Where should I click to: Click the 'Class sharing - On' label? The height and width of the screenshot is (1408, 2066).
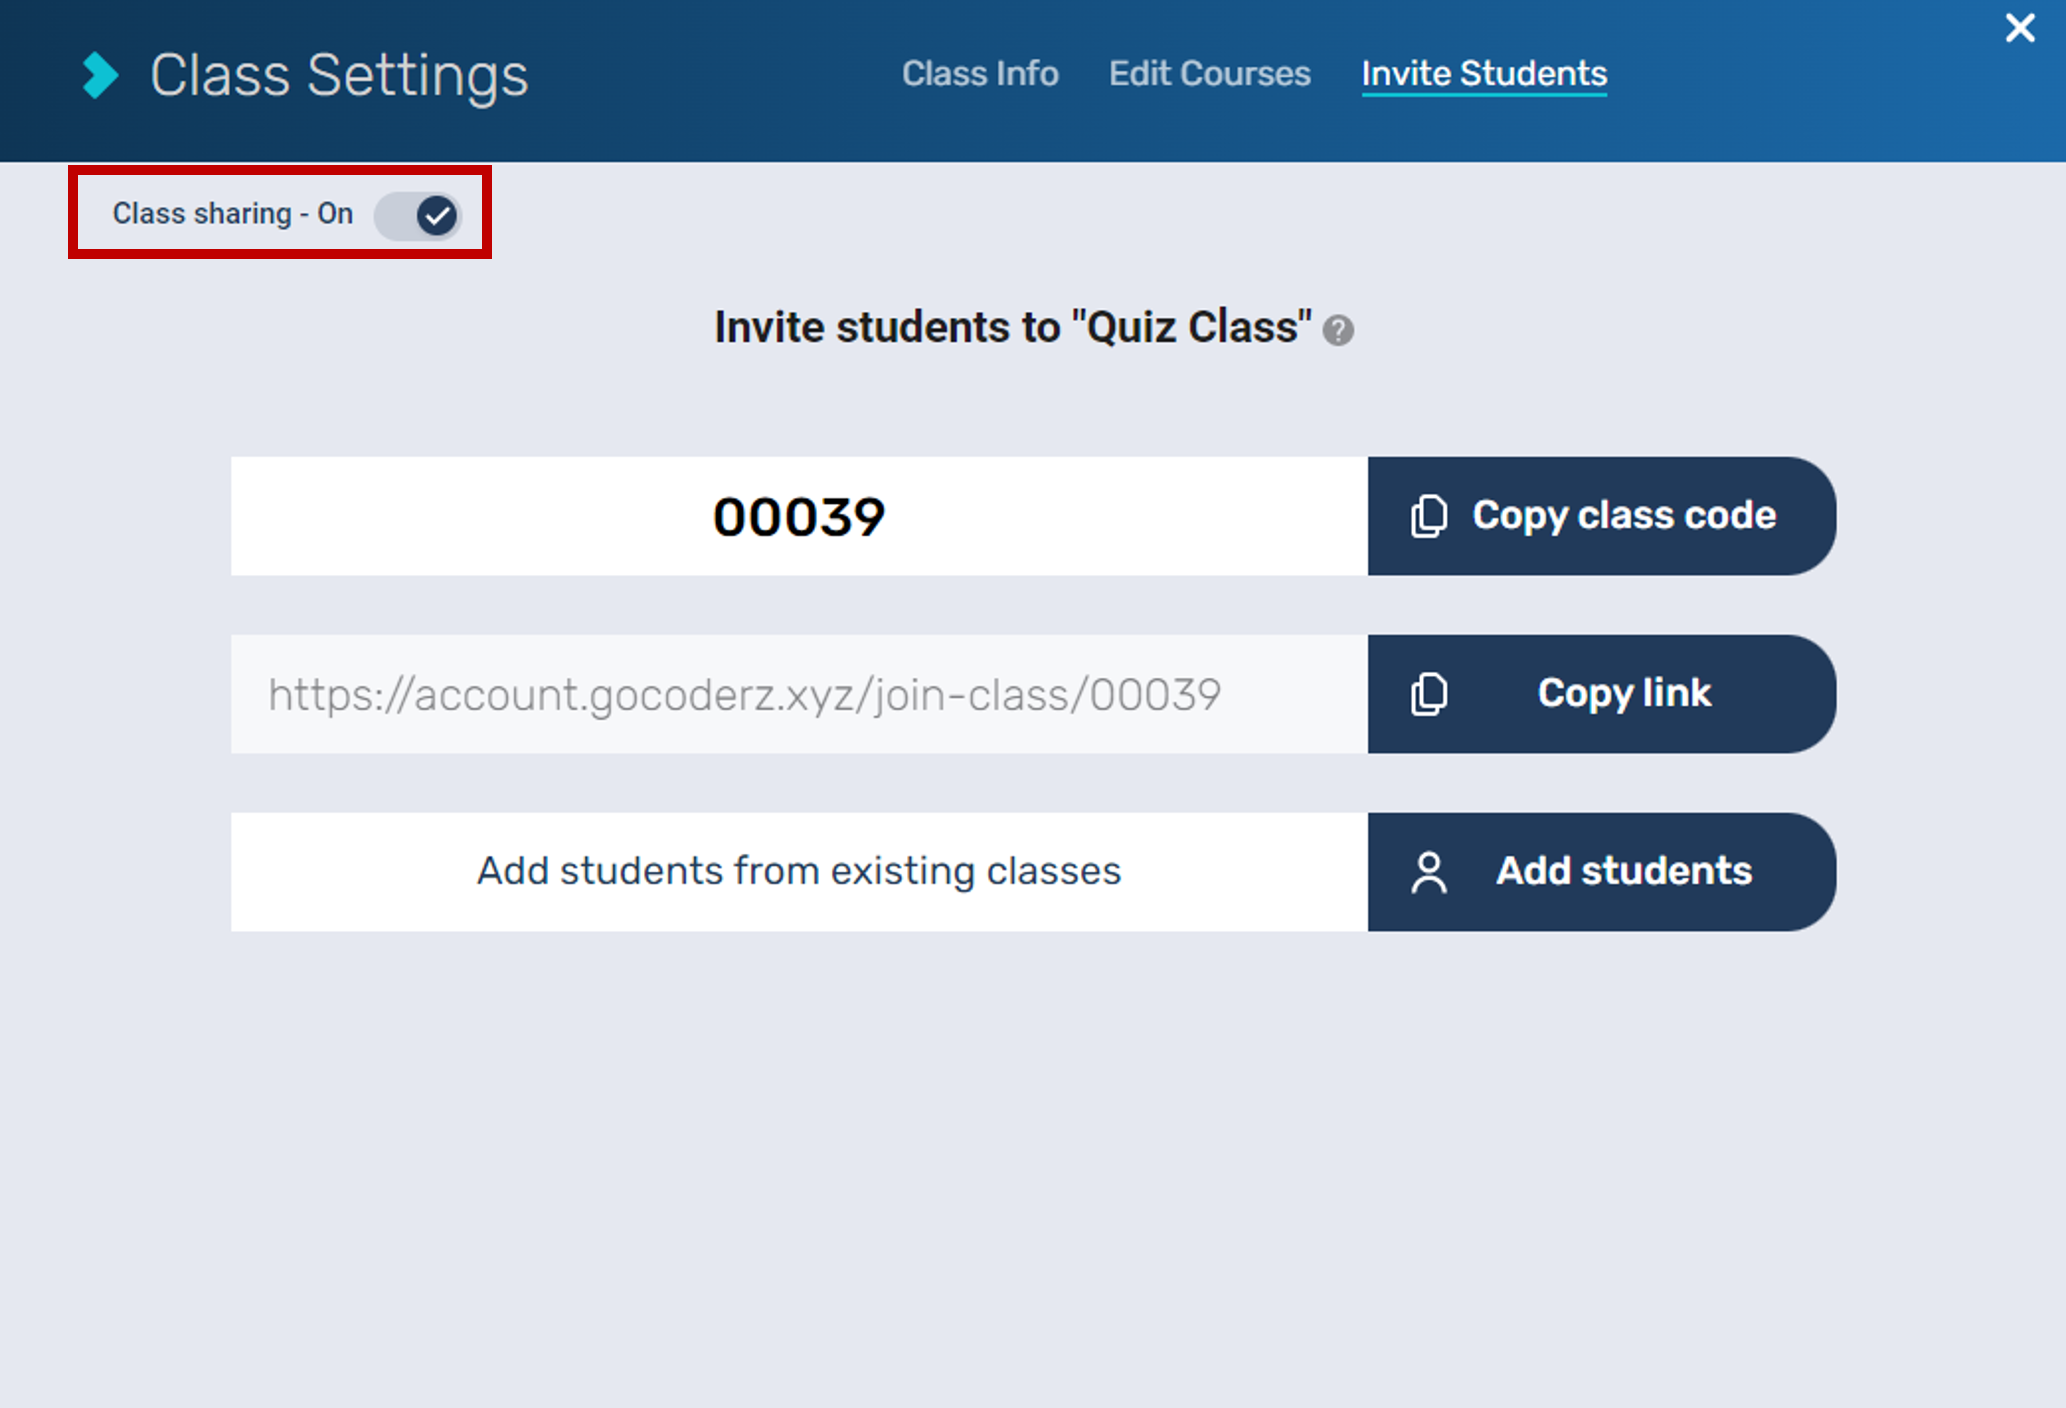[x=232, y=214]
